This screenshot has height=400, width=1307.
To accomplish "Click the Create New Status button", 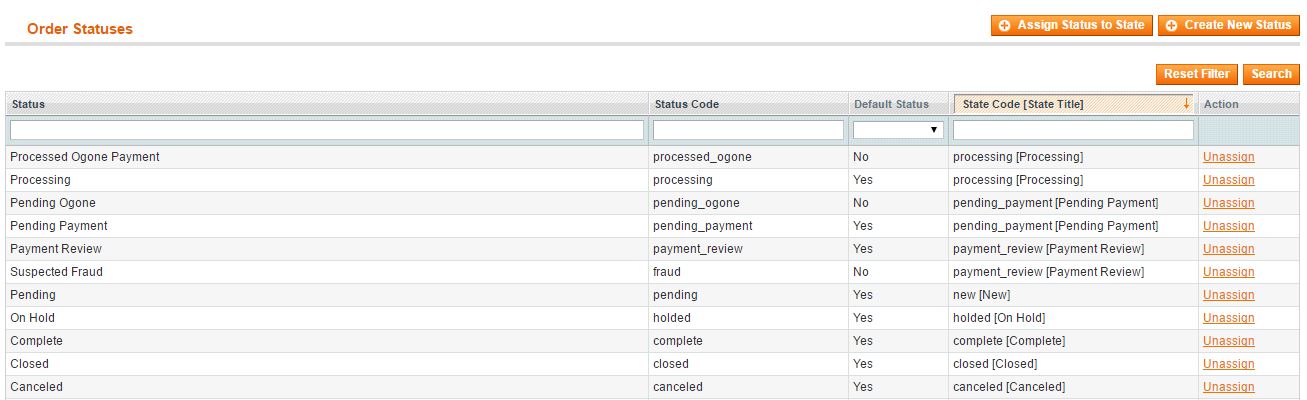I will (1229, 25).
